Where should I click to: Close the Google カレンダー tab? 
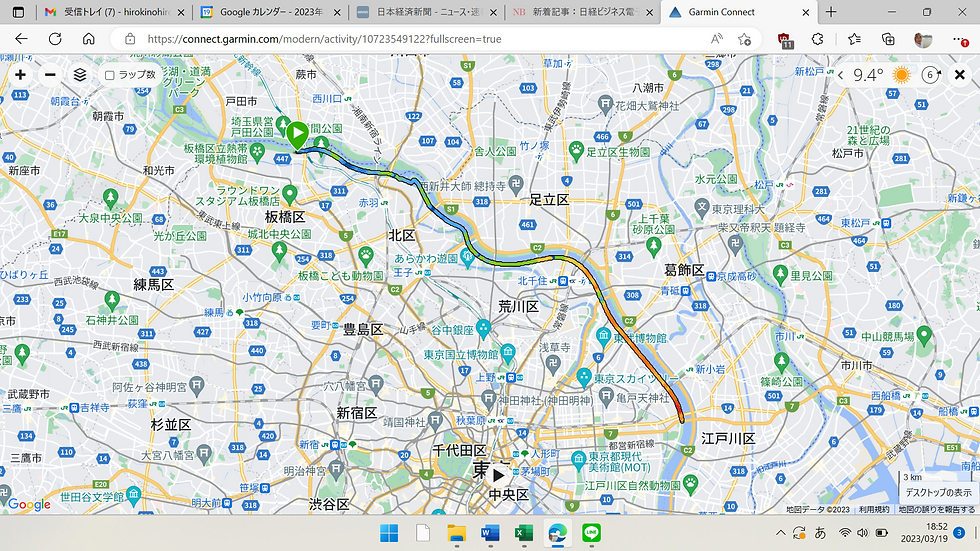[x=337, y=12]
